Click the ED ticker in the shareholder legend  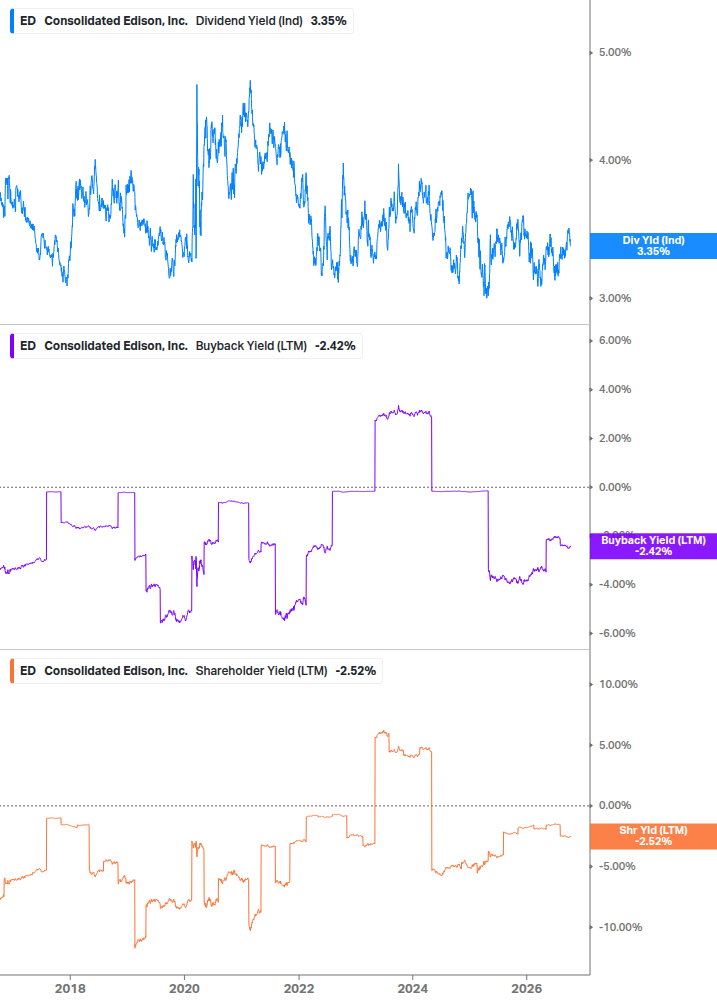click(x=28, y=671)
